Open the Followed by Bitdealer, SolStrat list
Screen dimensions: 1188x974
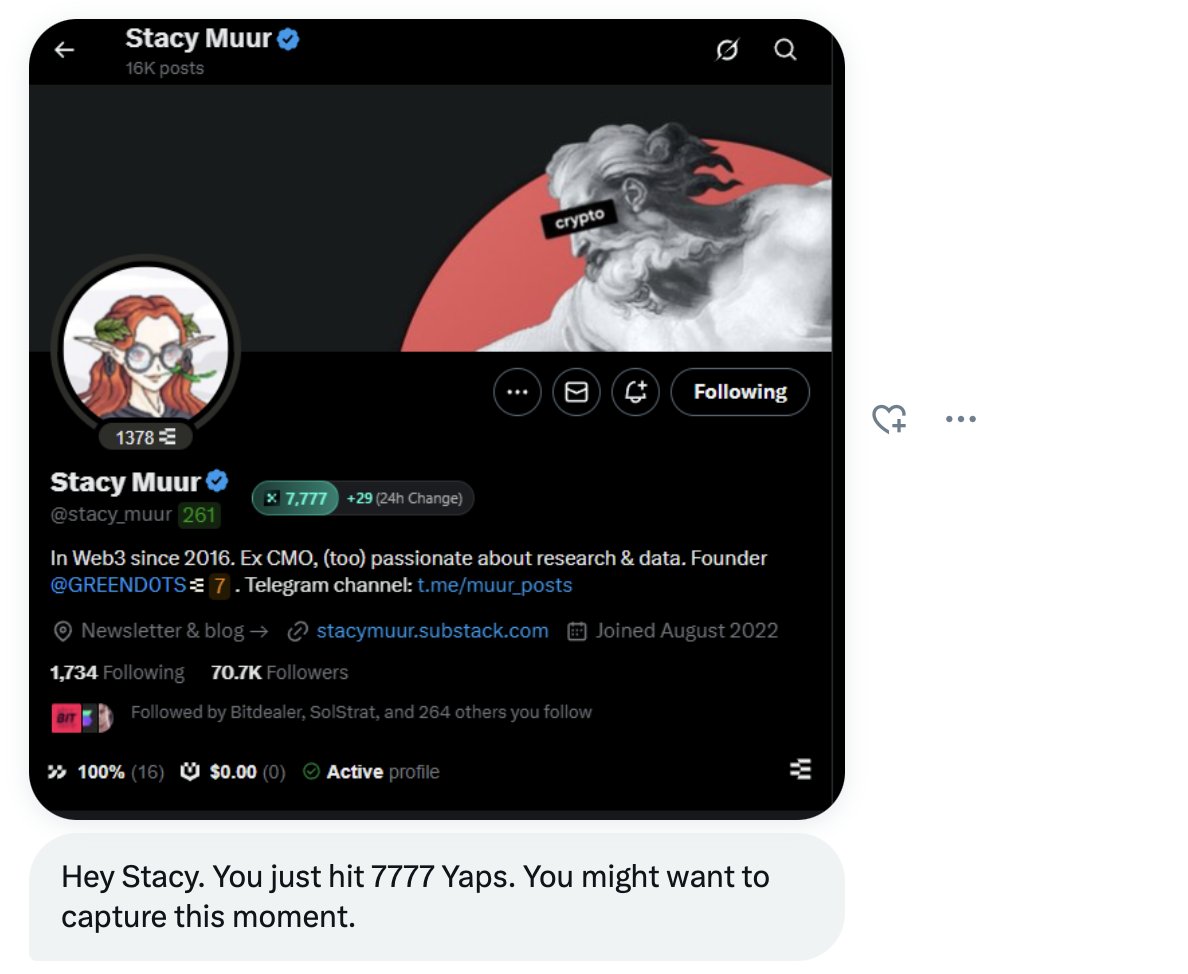pos(360,713)
